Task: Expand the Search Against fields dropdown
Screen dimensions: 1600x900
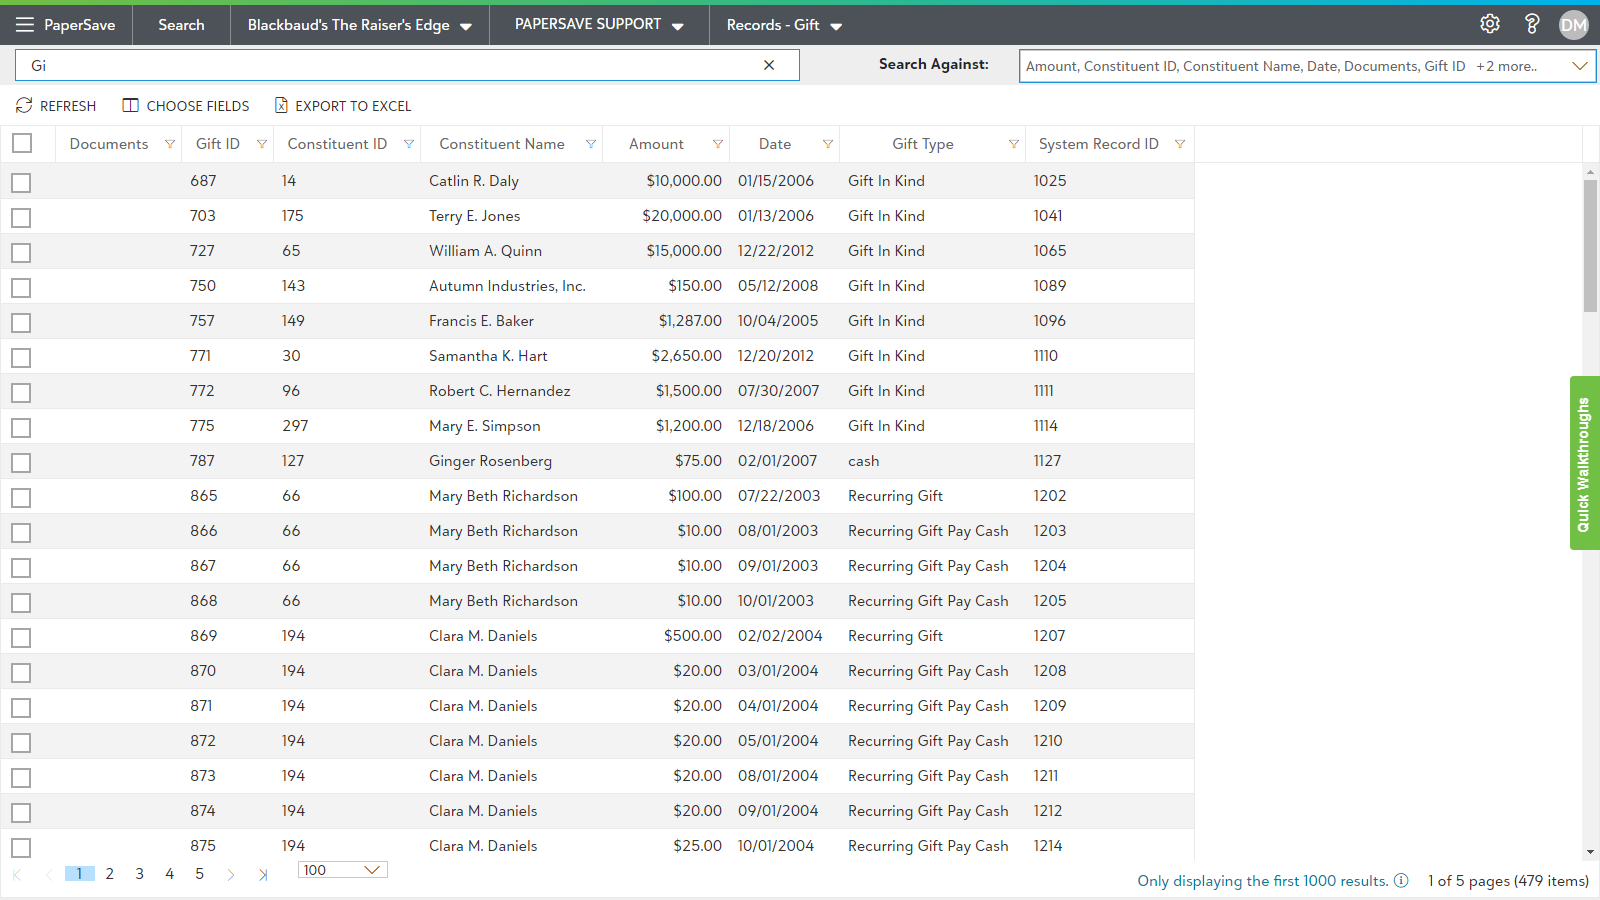Action: click(x=1579, y=66)
